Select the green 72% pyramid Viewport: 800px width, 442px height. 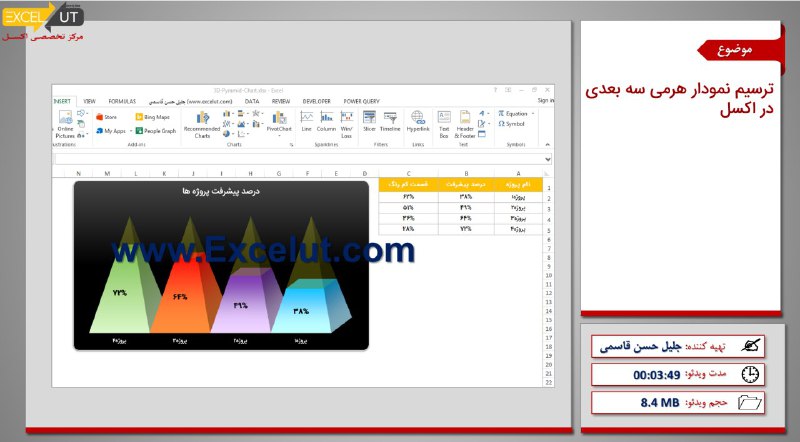pos(120,293)
